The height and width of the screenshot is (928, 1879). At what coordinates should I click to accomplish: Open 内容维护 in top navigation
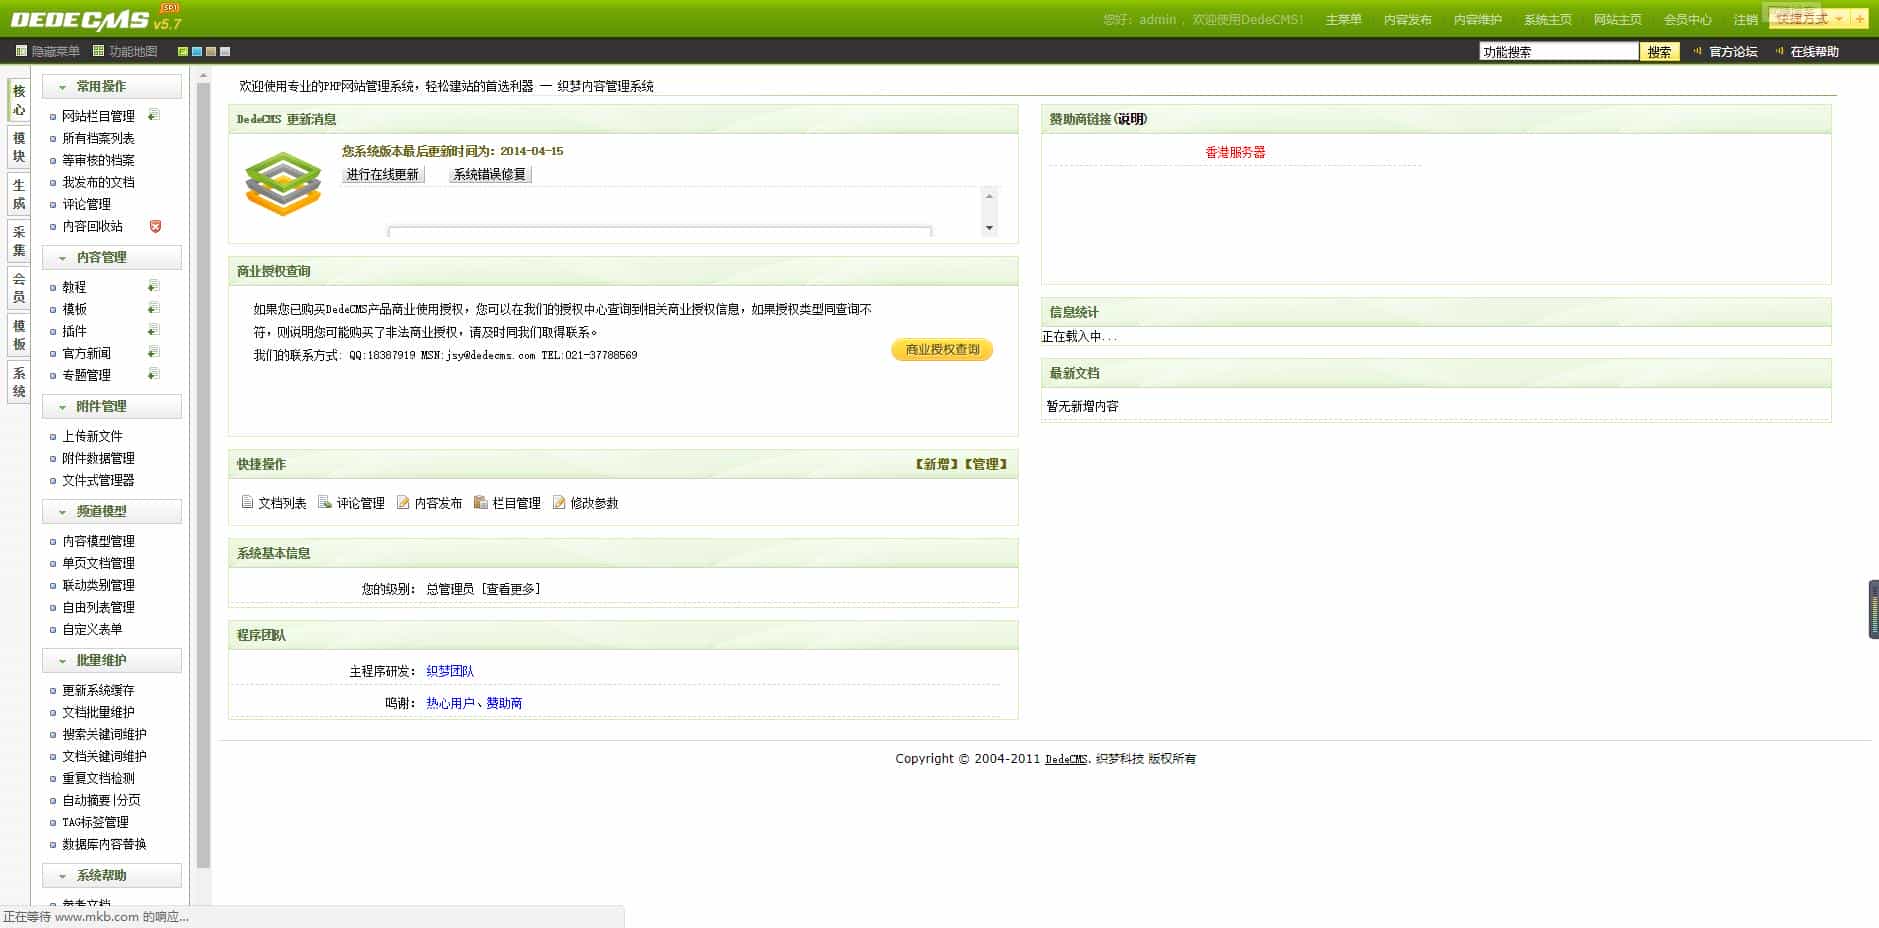click(1477, 20)
